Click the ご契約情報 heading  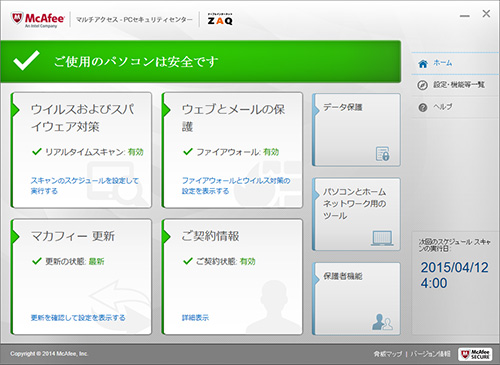click(210, 236)
